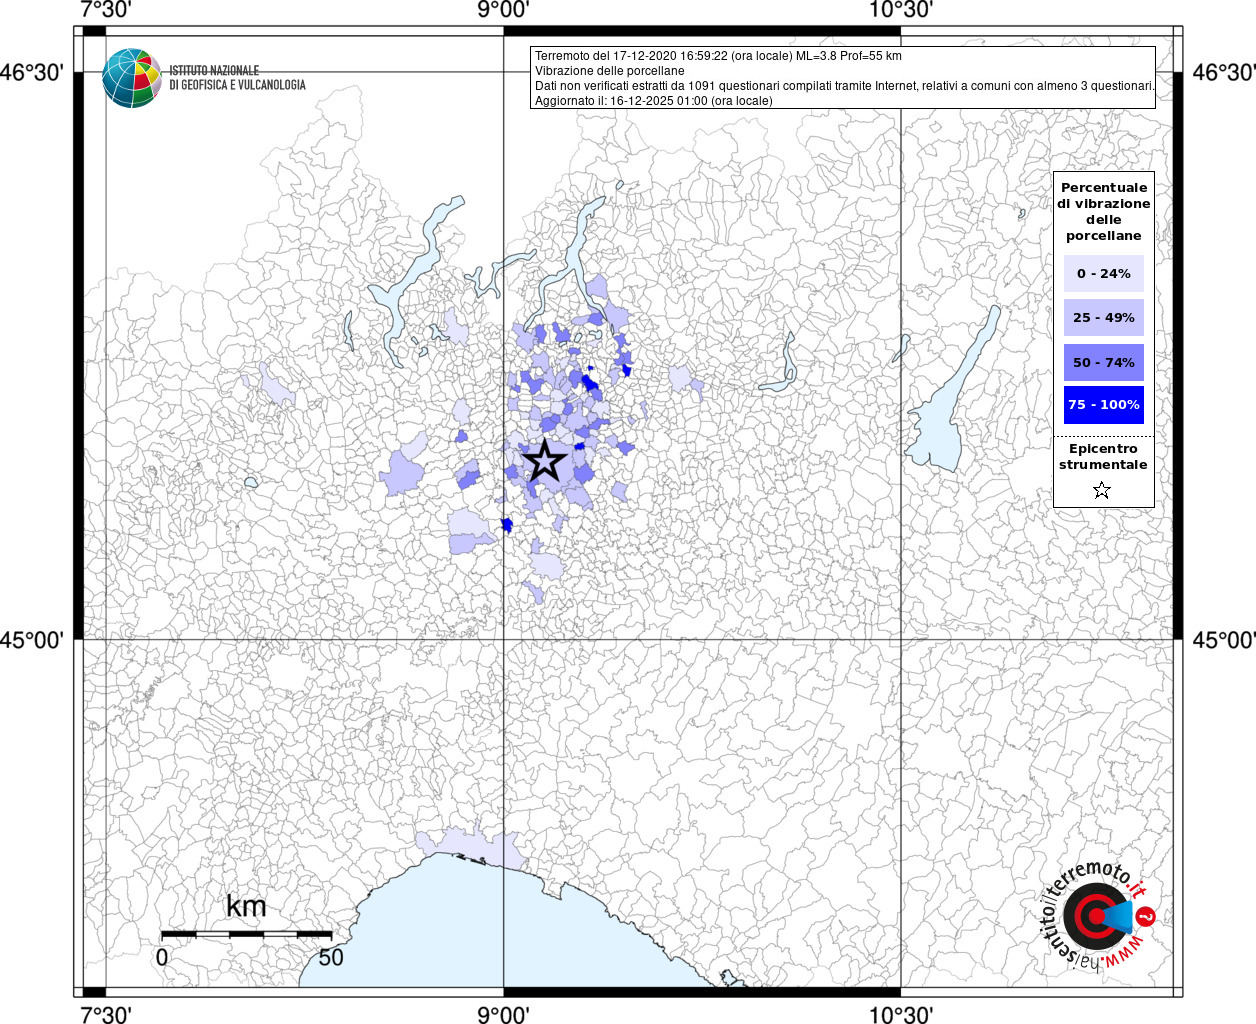
Task: Select the 75 - 100% legend swatch
Action: [1104, 405]
